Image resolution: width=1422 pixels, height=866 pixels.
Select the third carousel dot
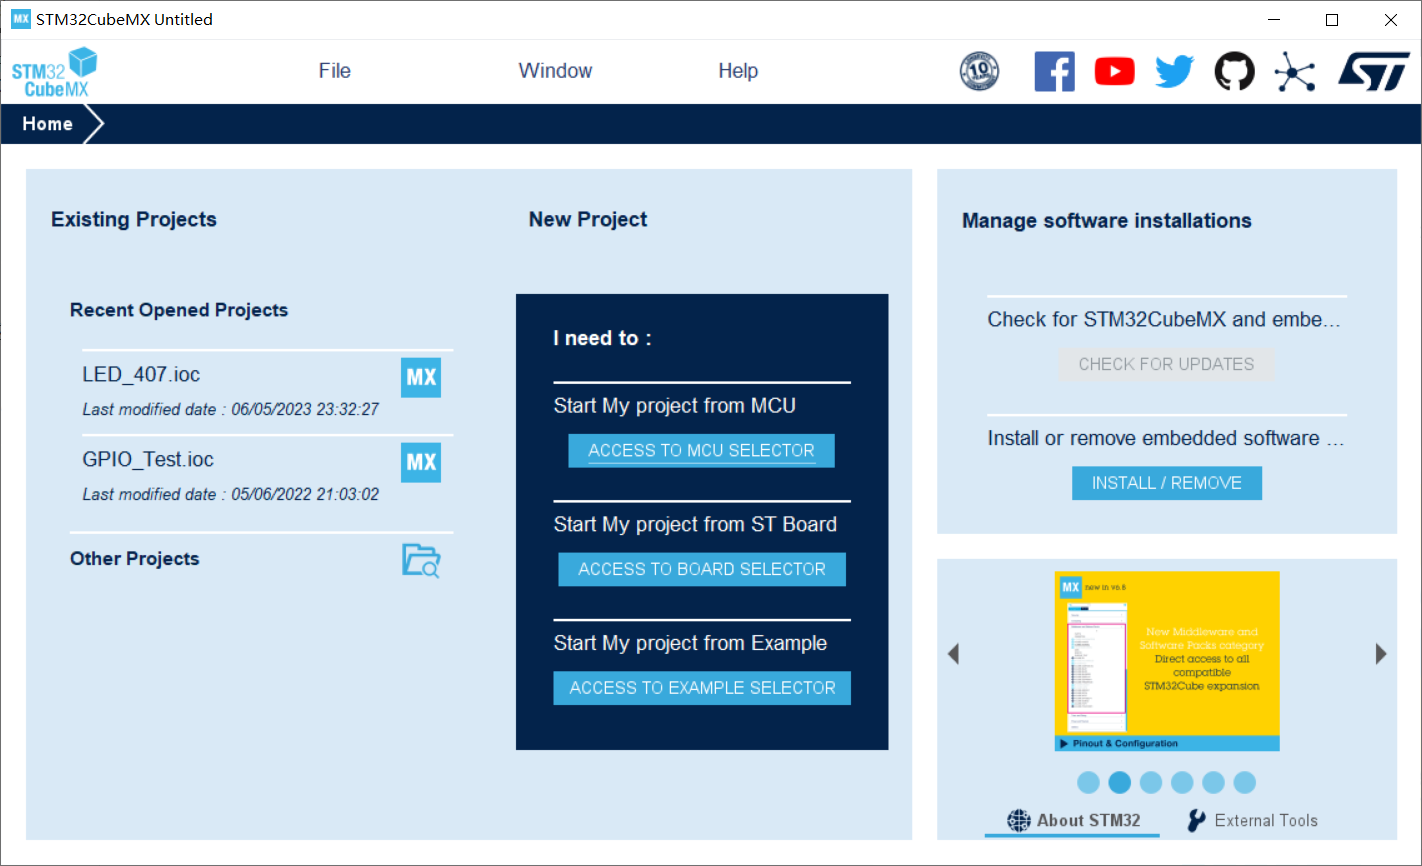1151,782
